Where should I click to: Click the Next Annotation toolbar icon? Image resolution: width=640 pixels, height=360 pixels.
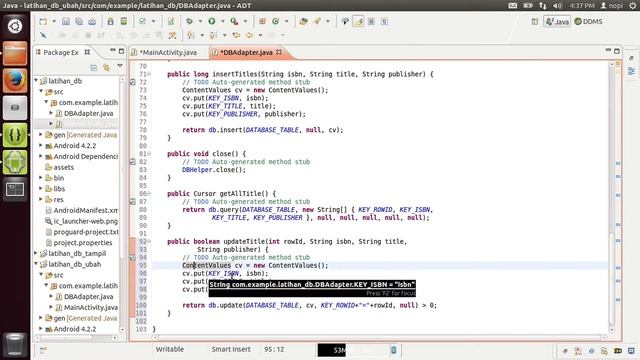[191, 35]
